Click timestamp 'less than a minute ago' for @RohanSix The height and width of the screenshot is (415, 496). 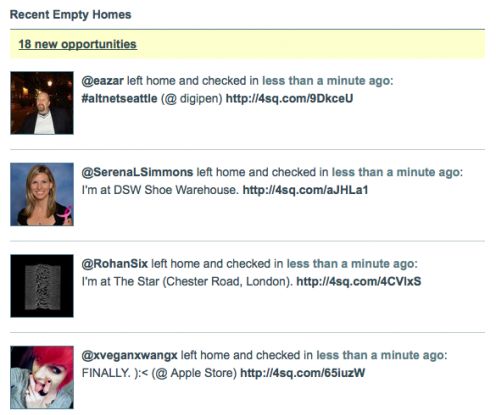[x=350, y=264]
